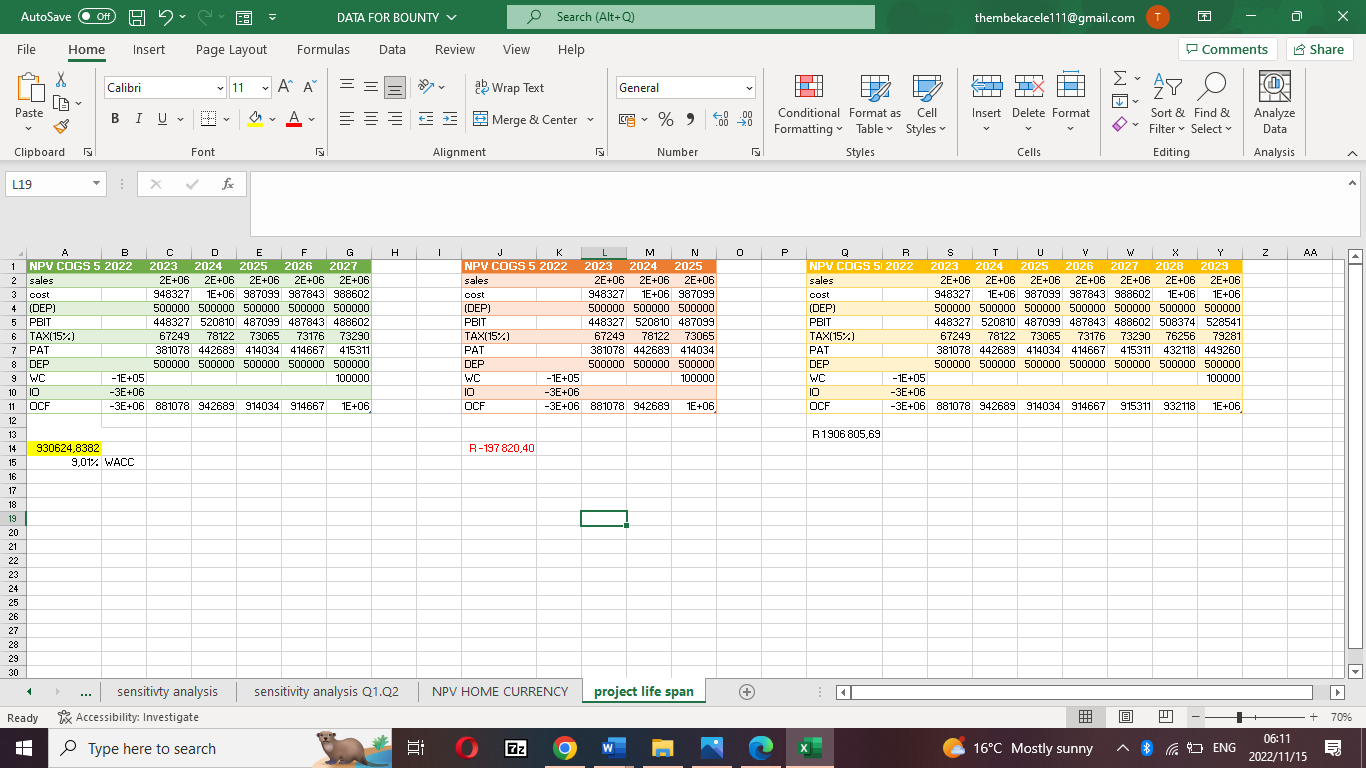Apply bold formatting from the Font group

[114, 118]
